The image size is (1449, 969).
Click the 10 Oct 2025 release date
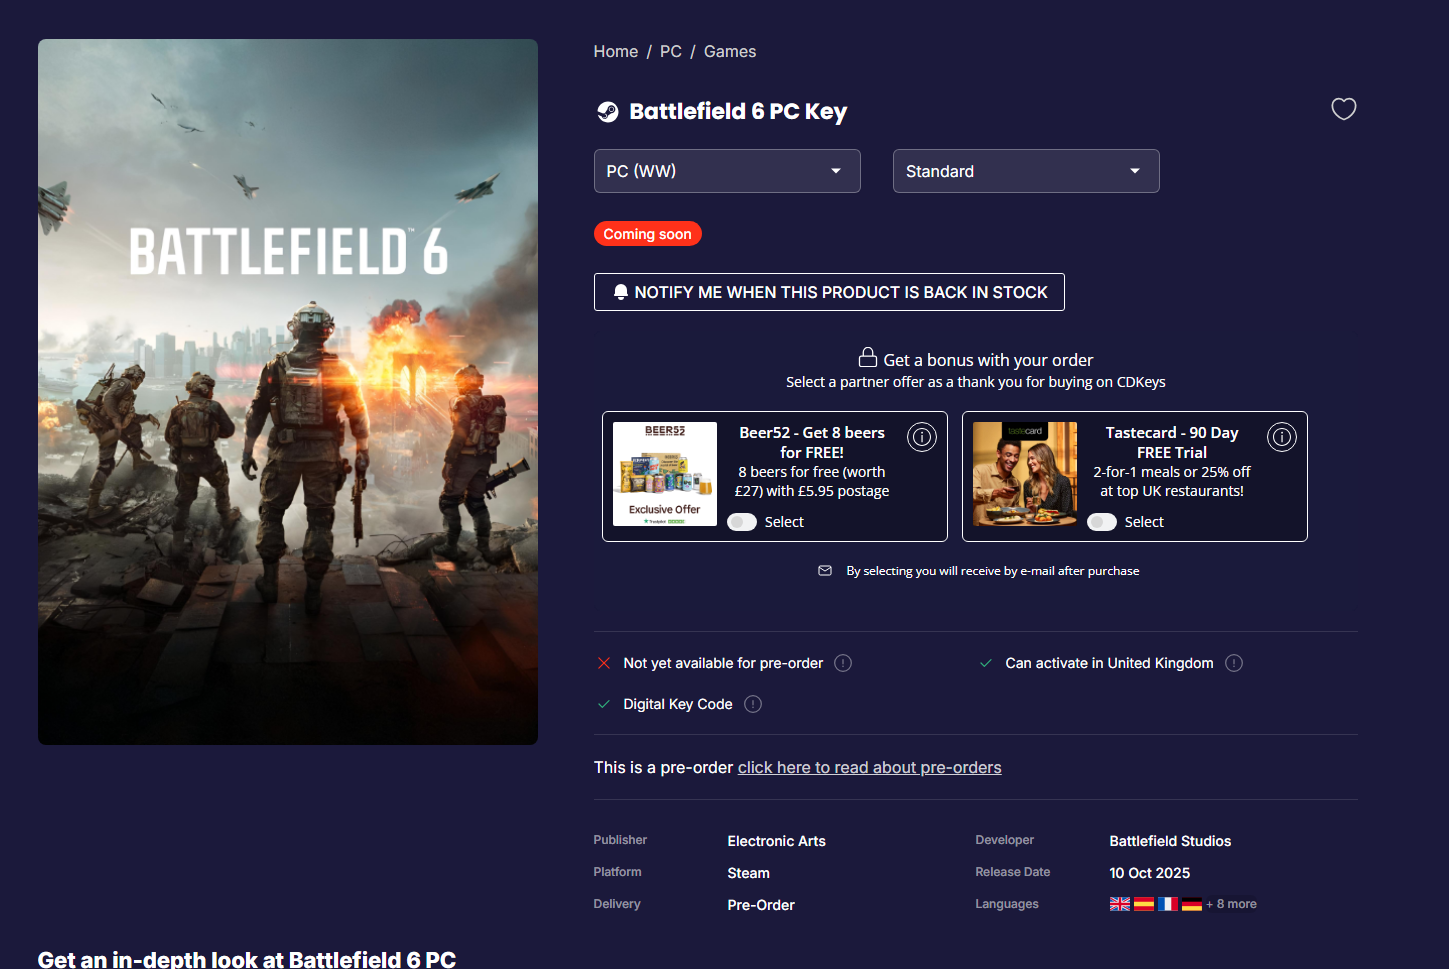(x=1150, y=873)
